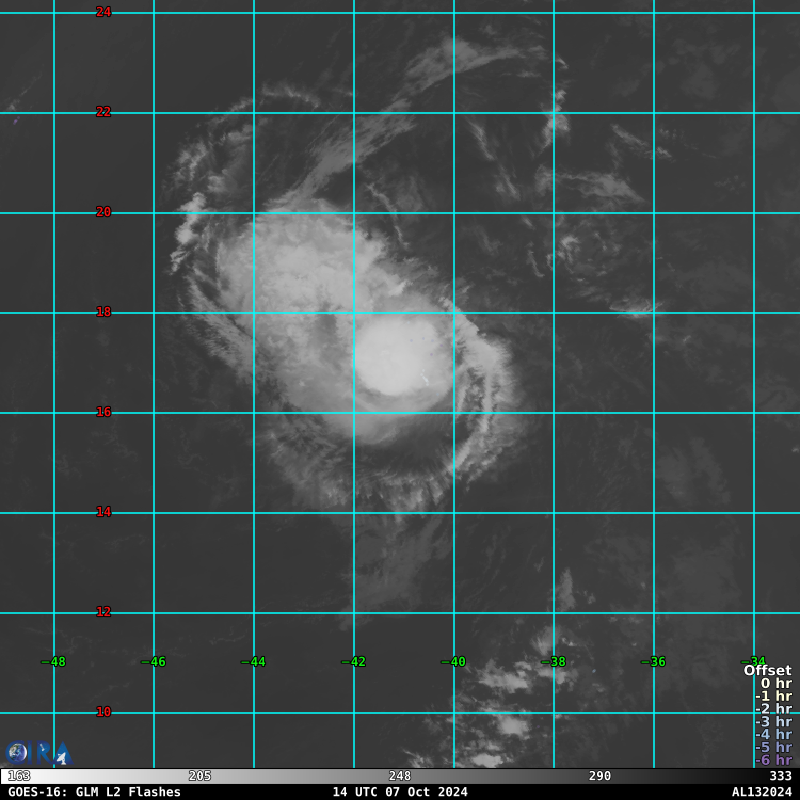Click the GOES-16: GLM L2 Flashes title
Viewport: 800px width, 800px height.
click(x=95, y=792)
